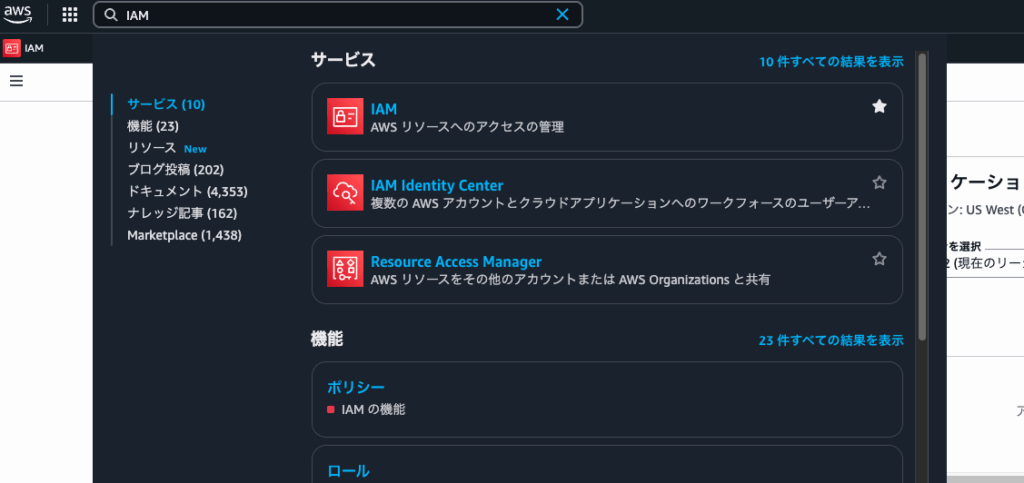Click the IAM の機能 label under ポリシー
Viewport: 1024px width, 483px height.
tap(373, 410)
